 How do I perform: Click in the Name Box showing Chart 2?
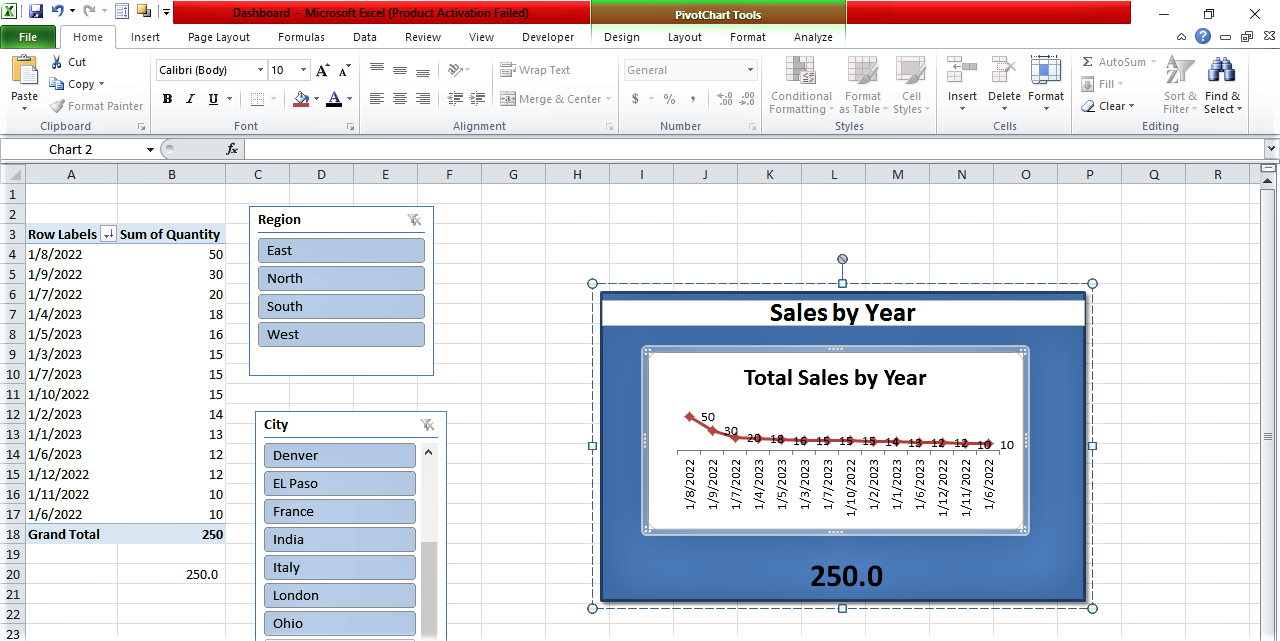71,149
